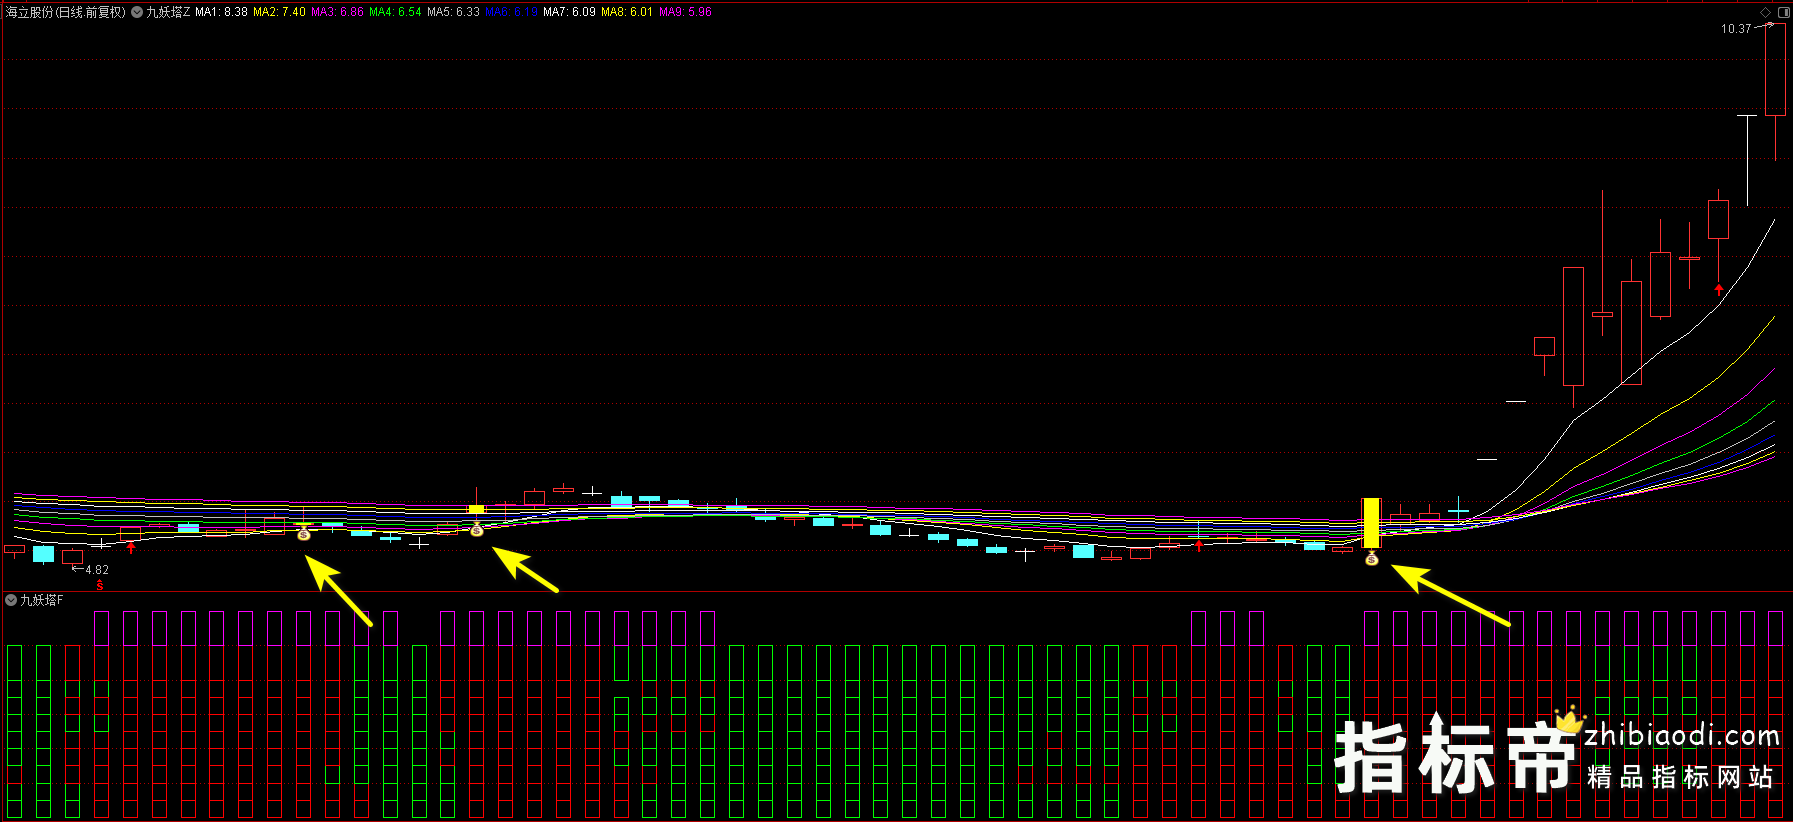
Task: Toggle the side panel icon at top right
Action: pyautogui.click(x=1783, y=12)
